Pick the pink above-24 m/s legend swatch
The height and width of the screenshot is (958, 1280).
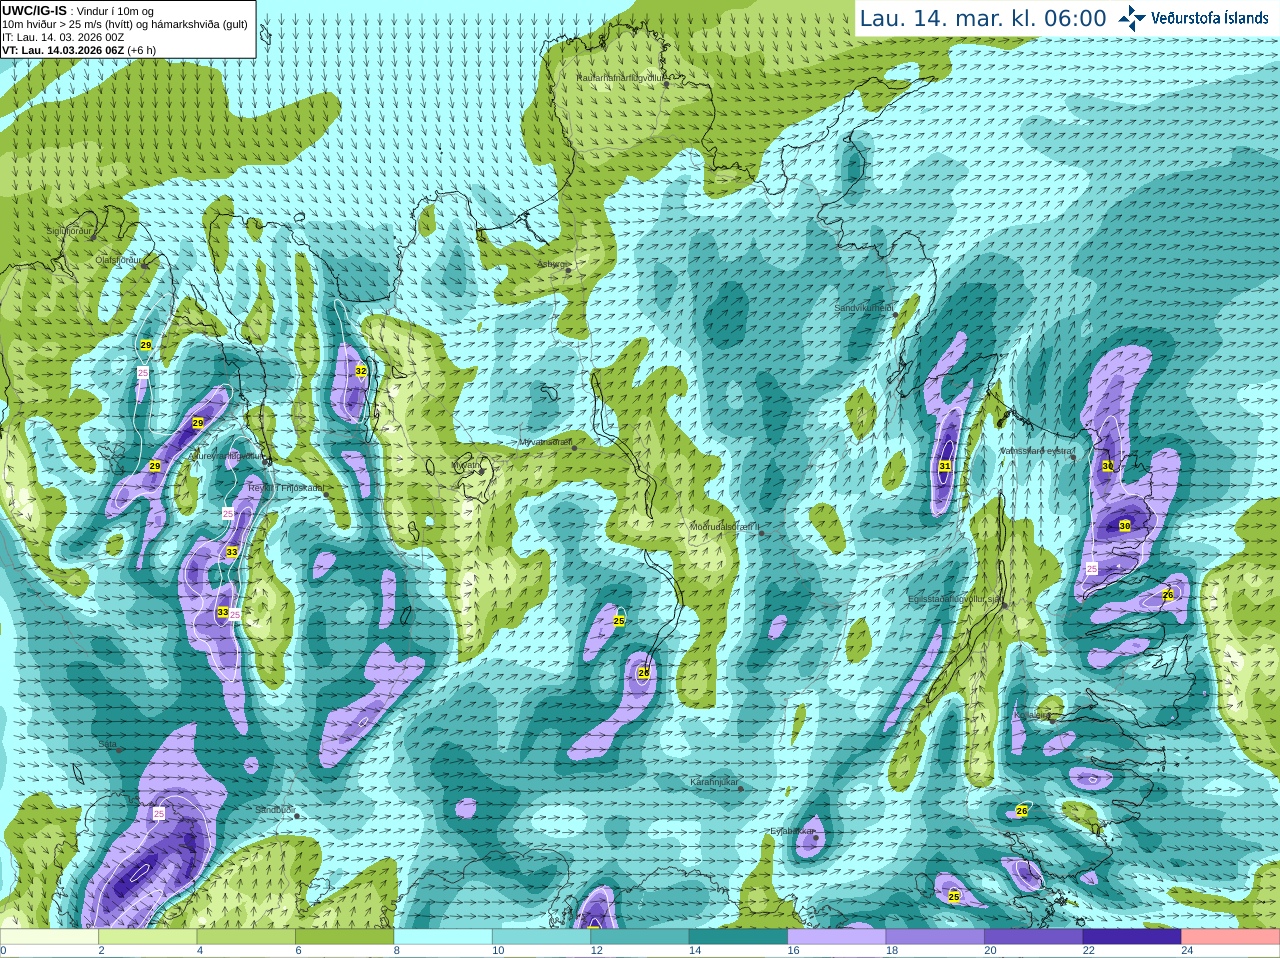coord(1231,937)
